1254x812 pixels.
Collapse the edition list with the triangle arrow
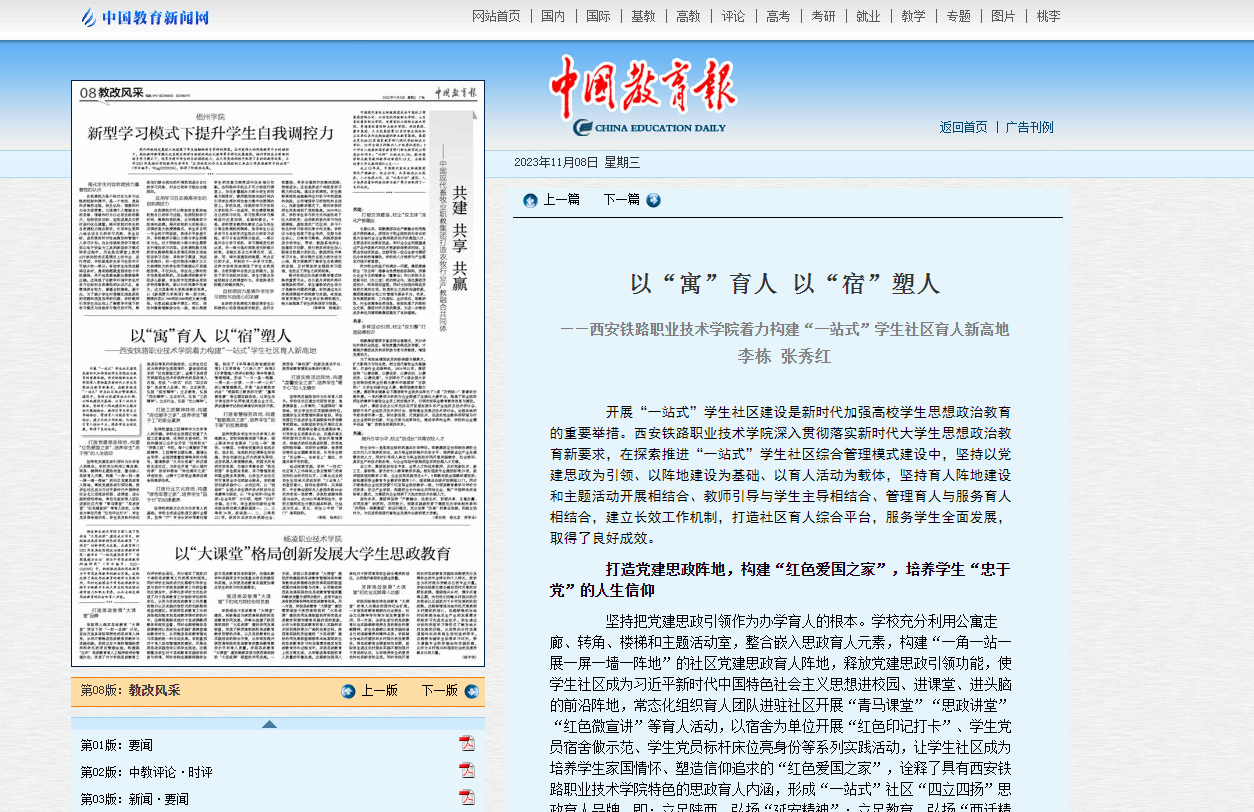[x=269, y=724]
